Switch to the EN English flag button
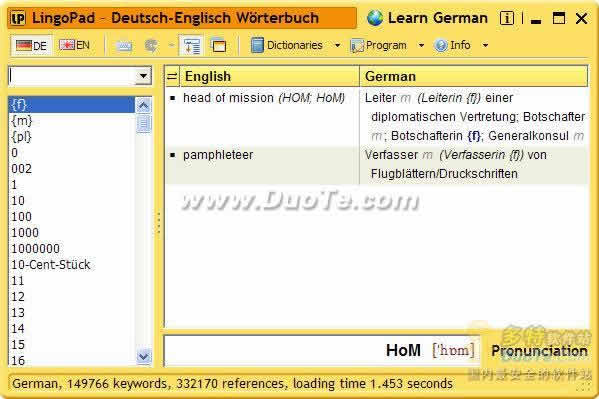Screen dimensions: 599x399 (x=74, y=45)
